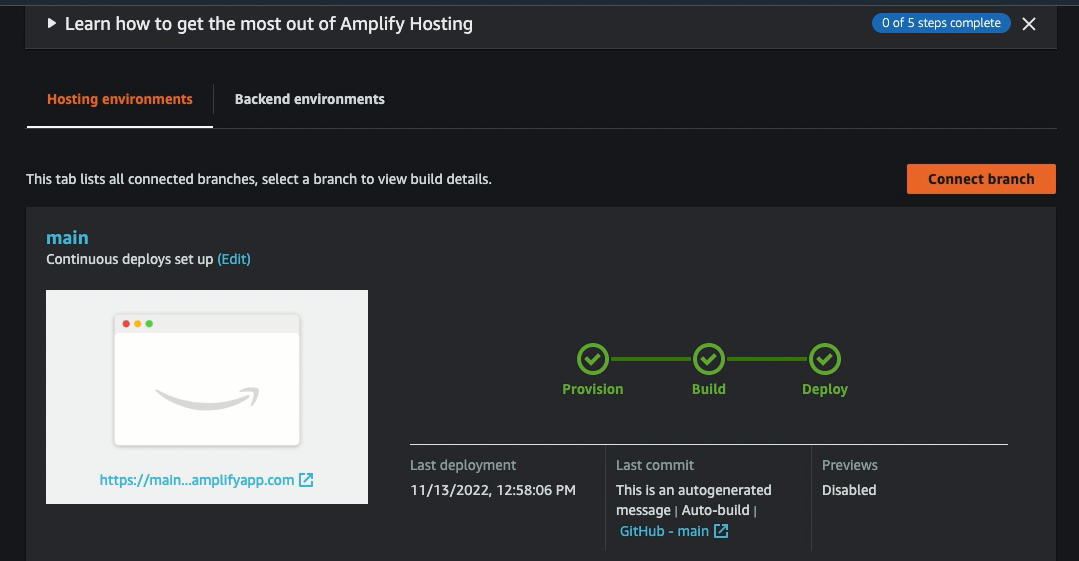This screenshot has height=561, width=1079.
Task: Open the GitHub - main link
Action: (x=664, y=531)
